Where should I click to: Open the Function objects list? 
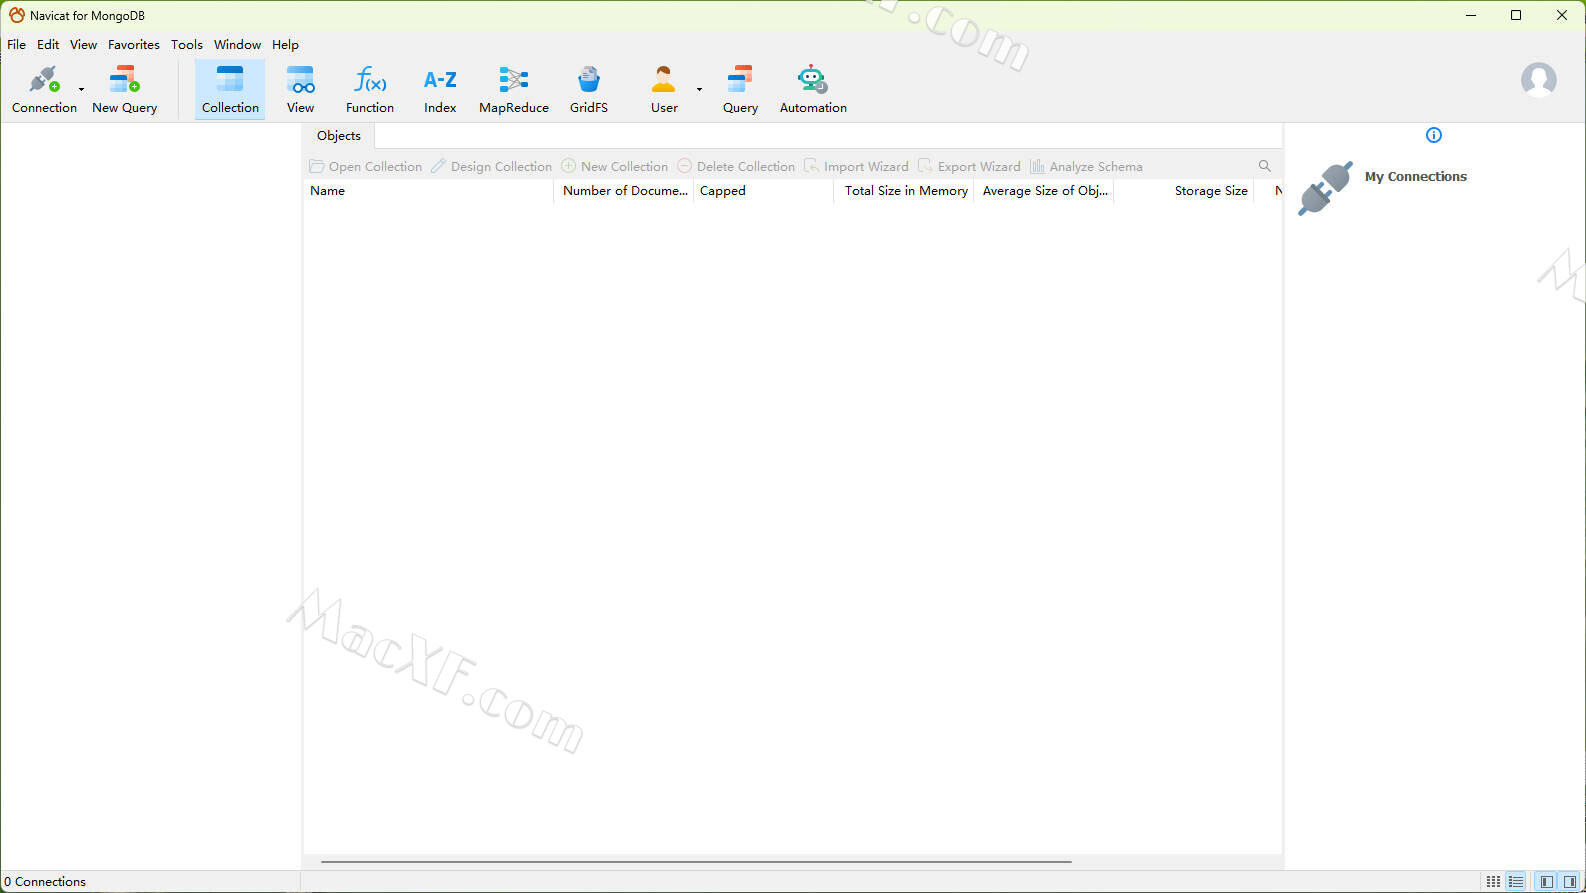369,89
